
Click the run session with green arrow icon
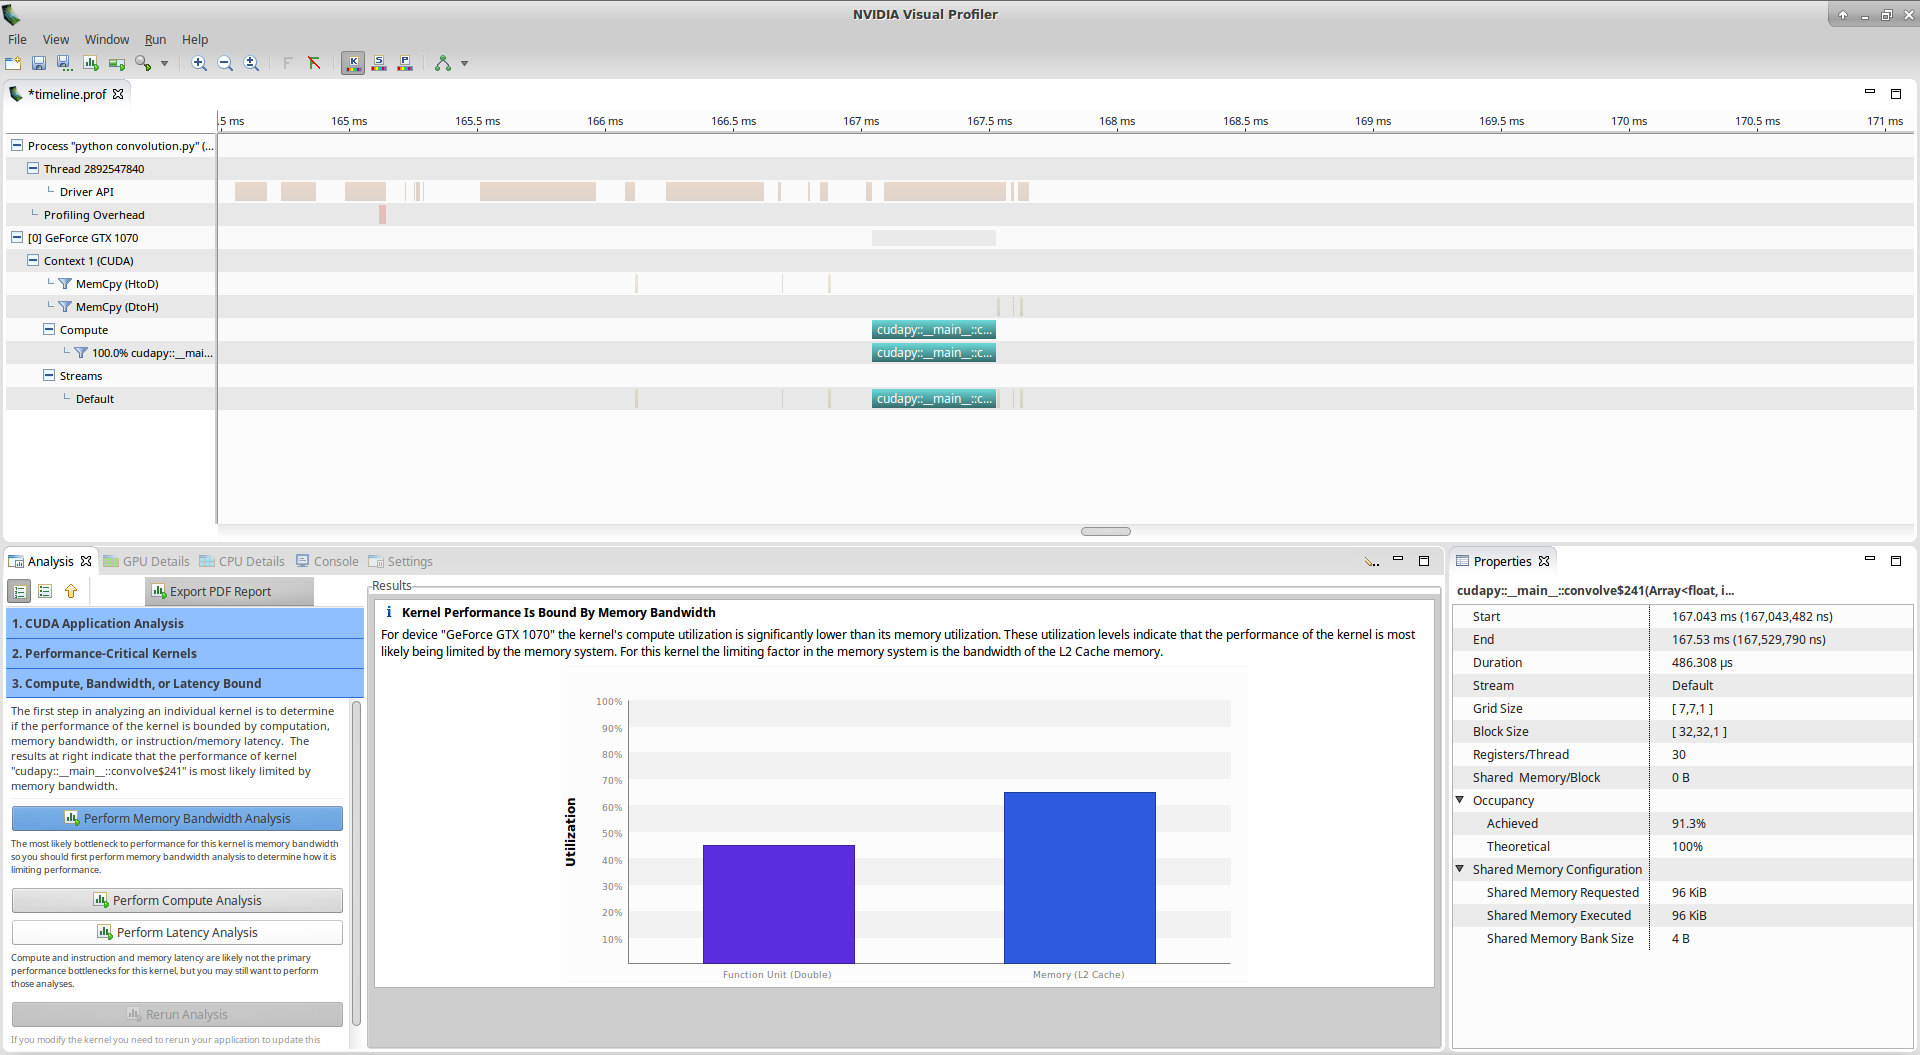pyautogui.click(x=117, y=63)
